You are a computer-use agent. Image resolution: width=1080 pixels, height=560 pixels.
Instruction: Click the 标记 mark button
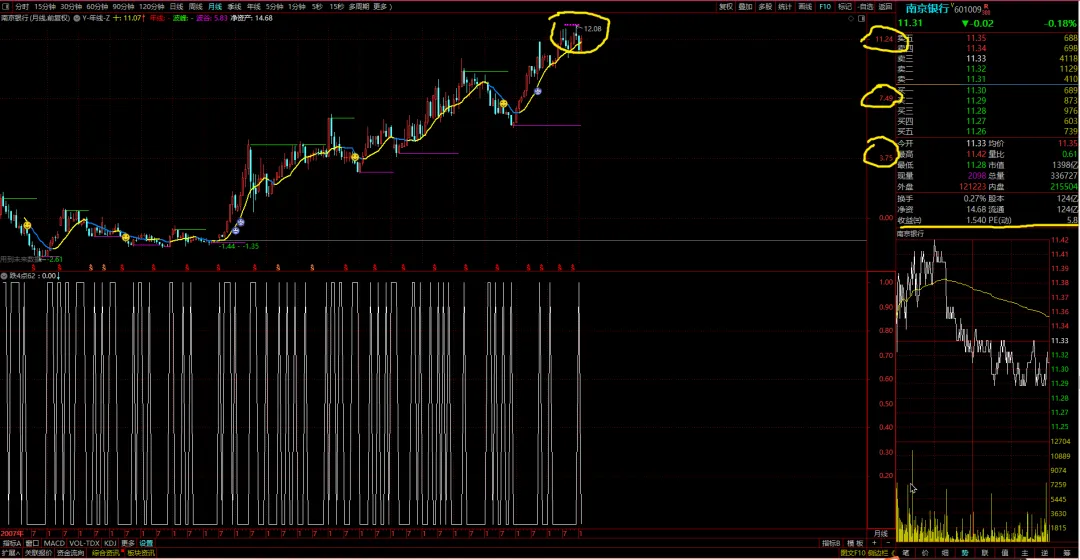point(845,6)
